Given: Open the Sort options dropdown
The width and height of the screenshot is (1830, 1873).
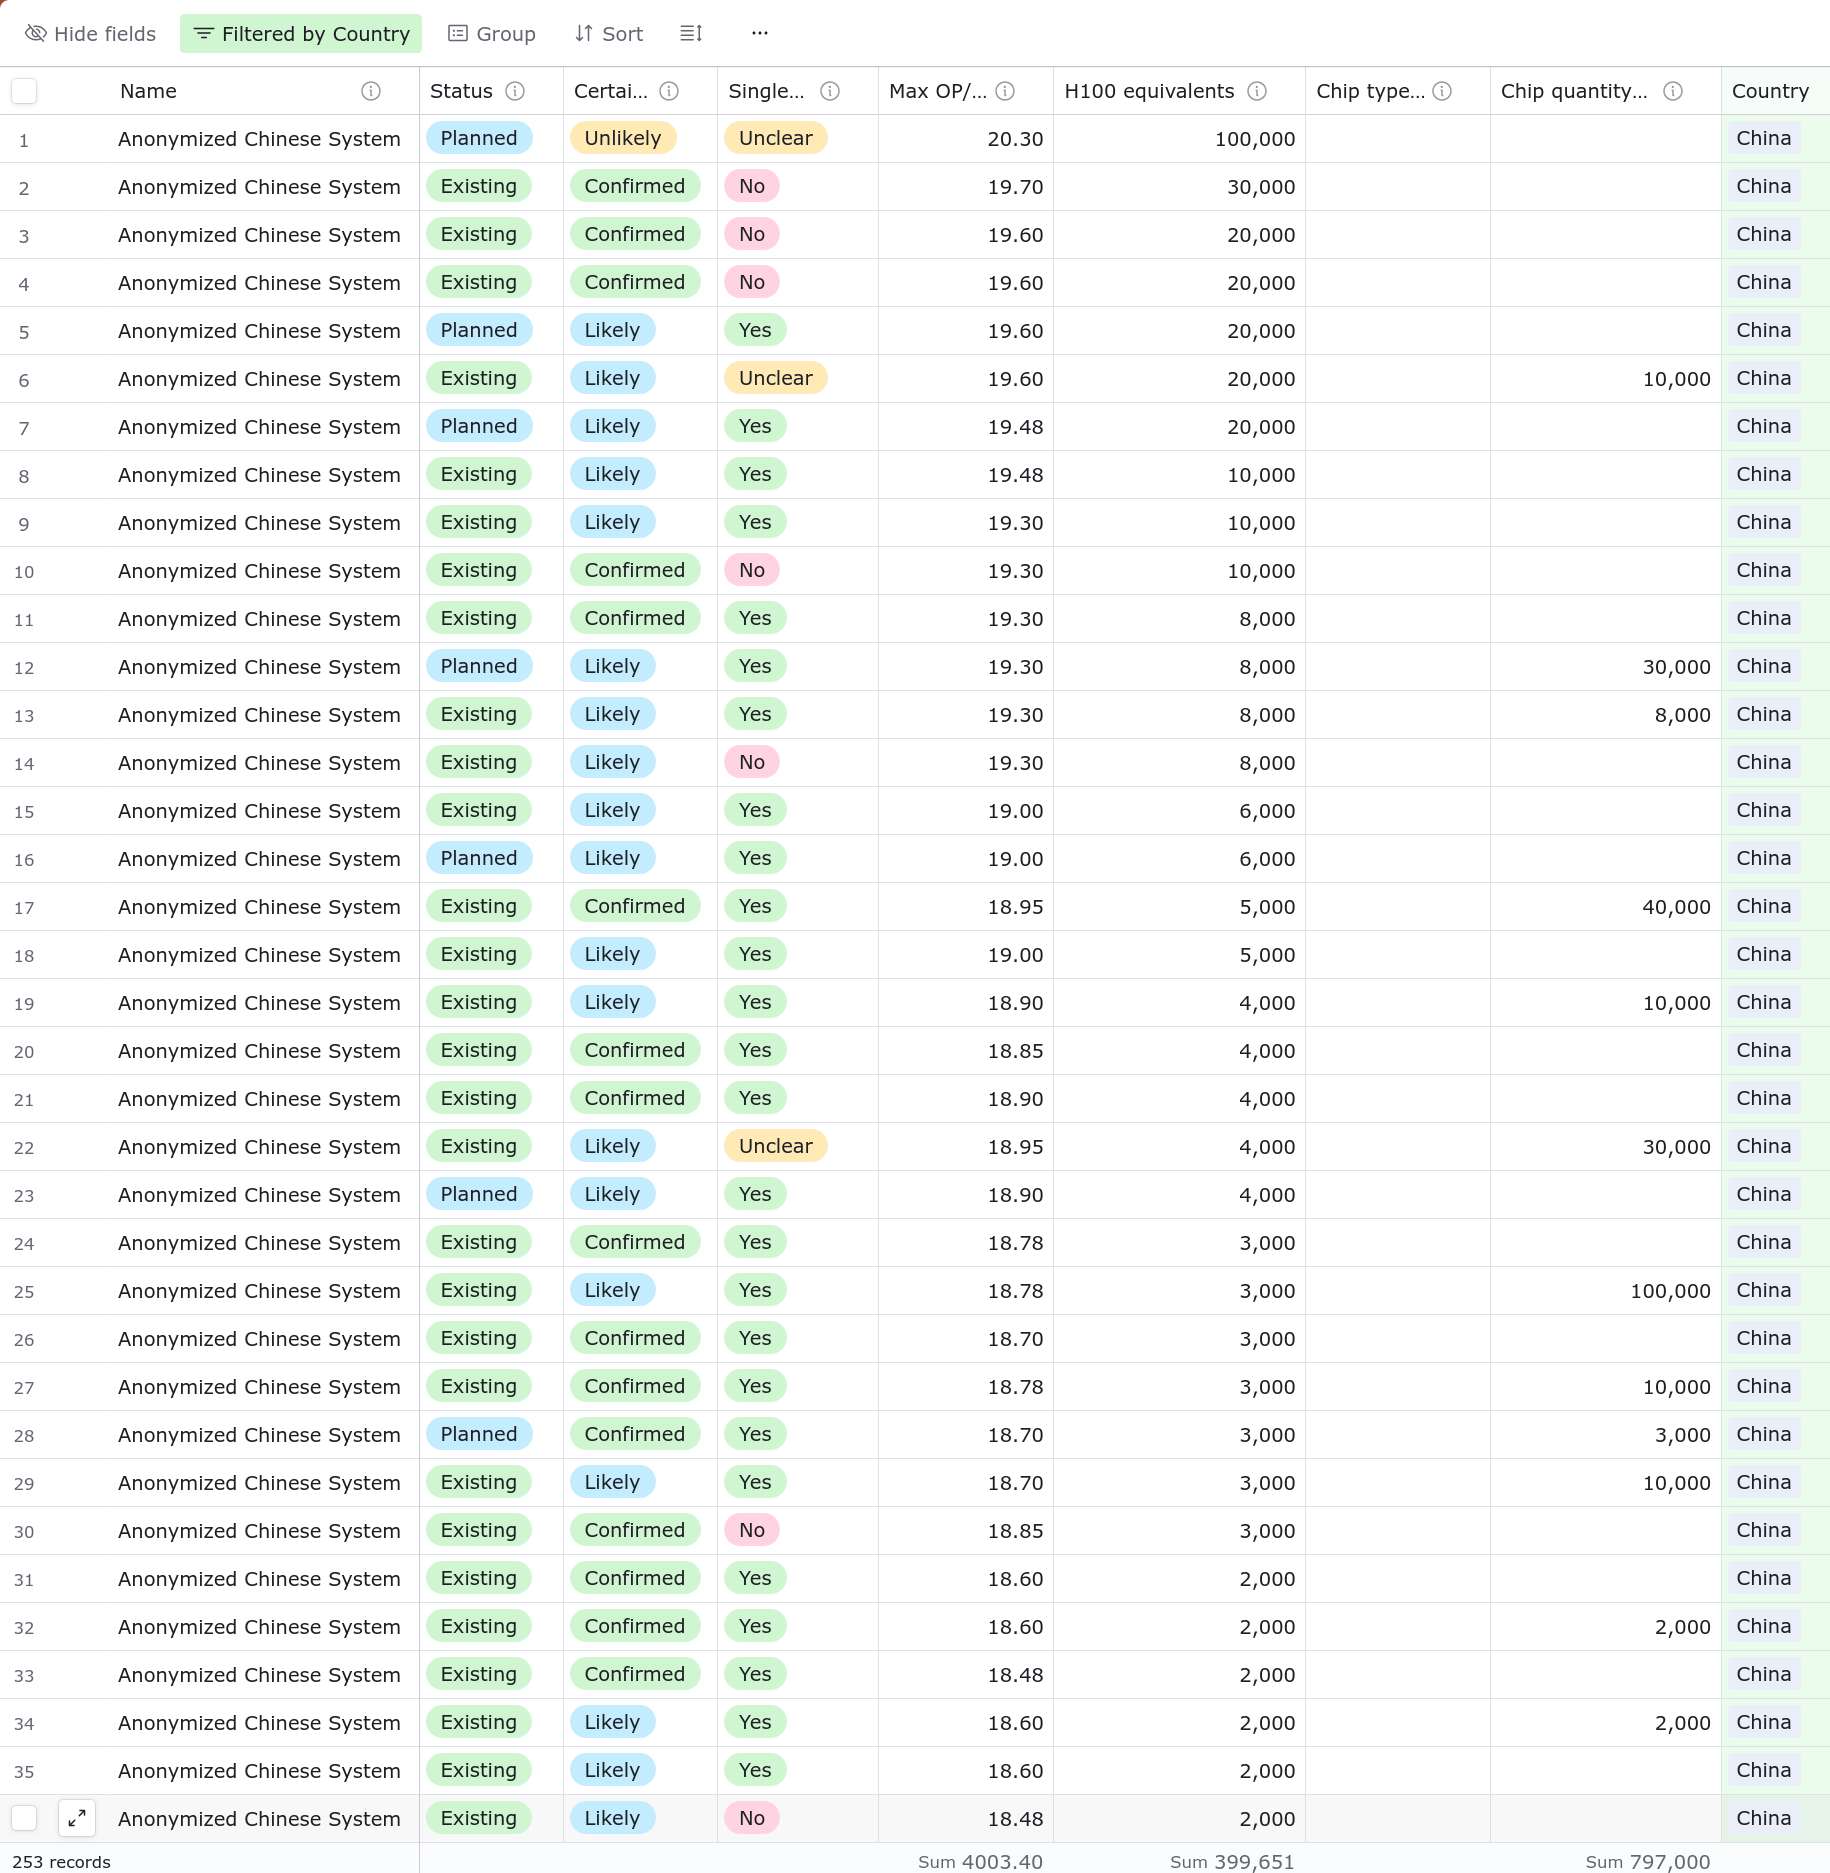Looking at the screenshot, I should pos(609,34).
